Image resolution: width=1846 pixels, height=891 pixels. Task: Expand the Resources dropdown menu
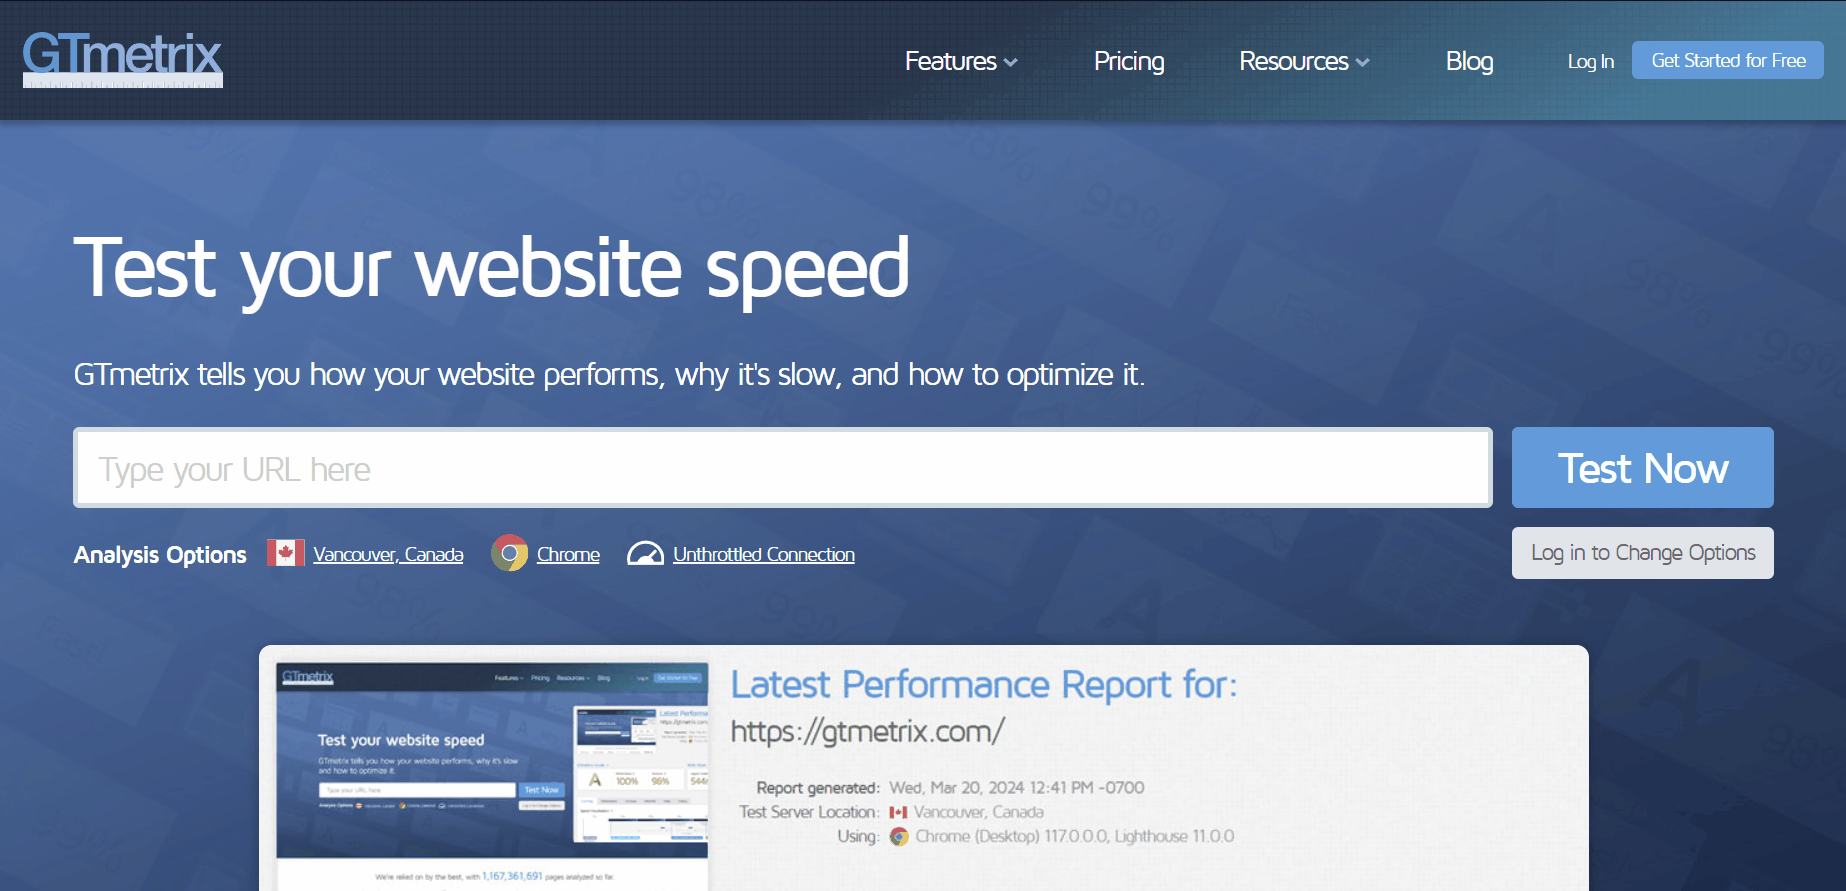[1303, 61]
